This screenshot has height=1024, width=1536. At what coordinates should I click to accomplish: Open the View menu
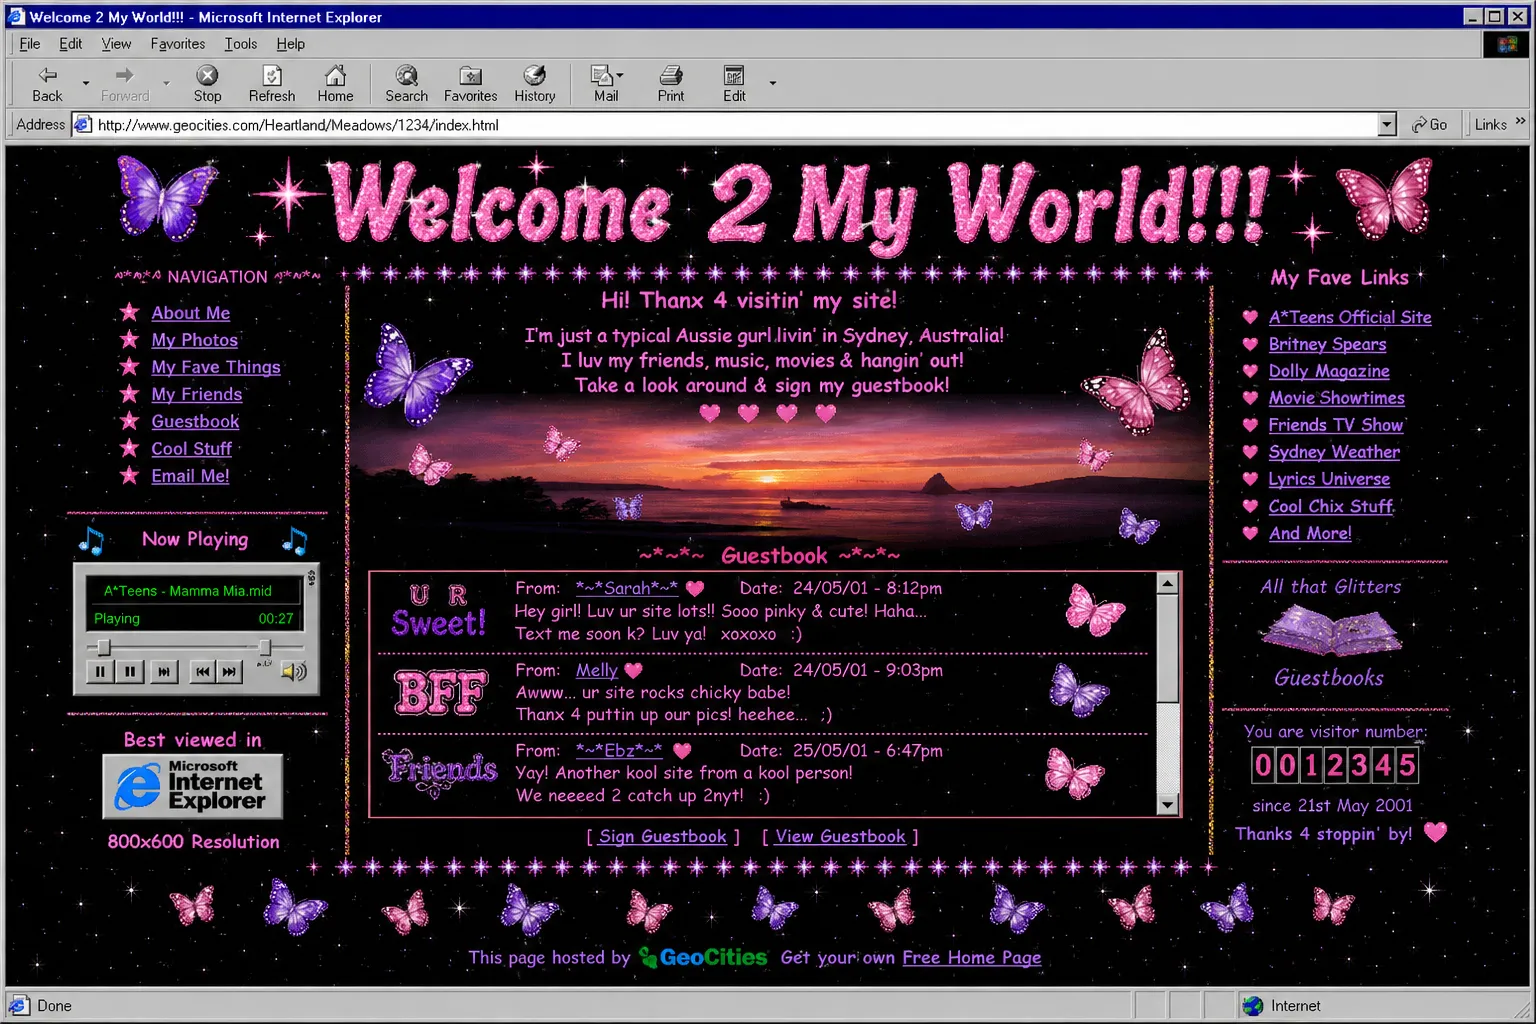coord(116,44)
